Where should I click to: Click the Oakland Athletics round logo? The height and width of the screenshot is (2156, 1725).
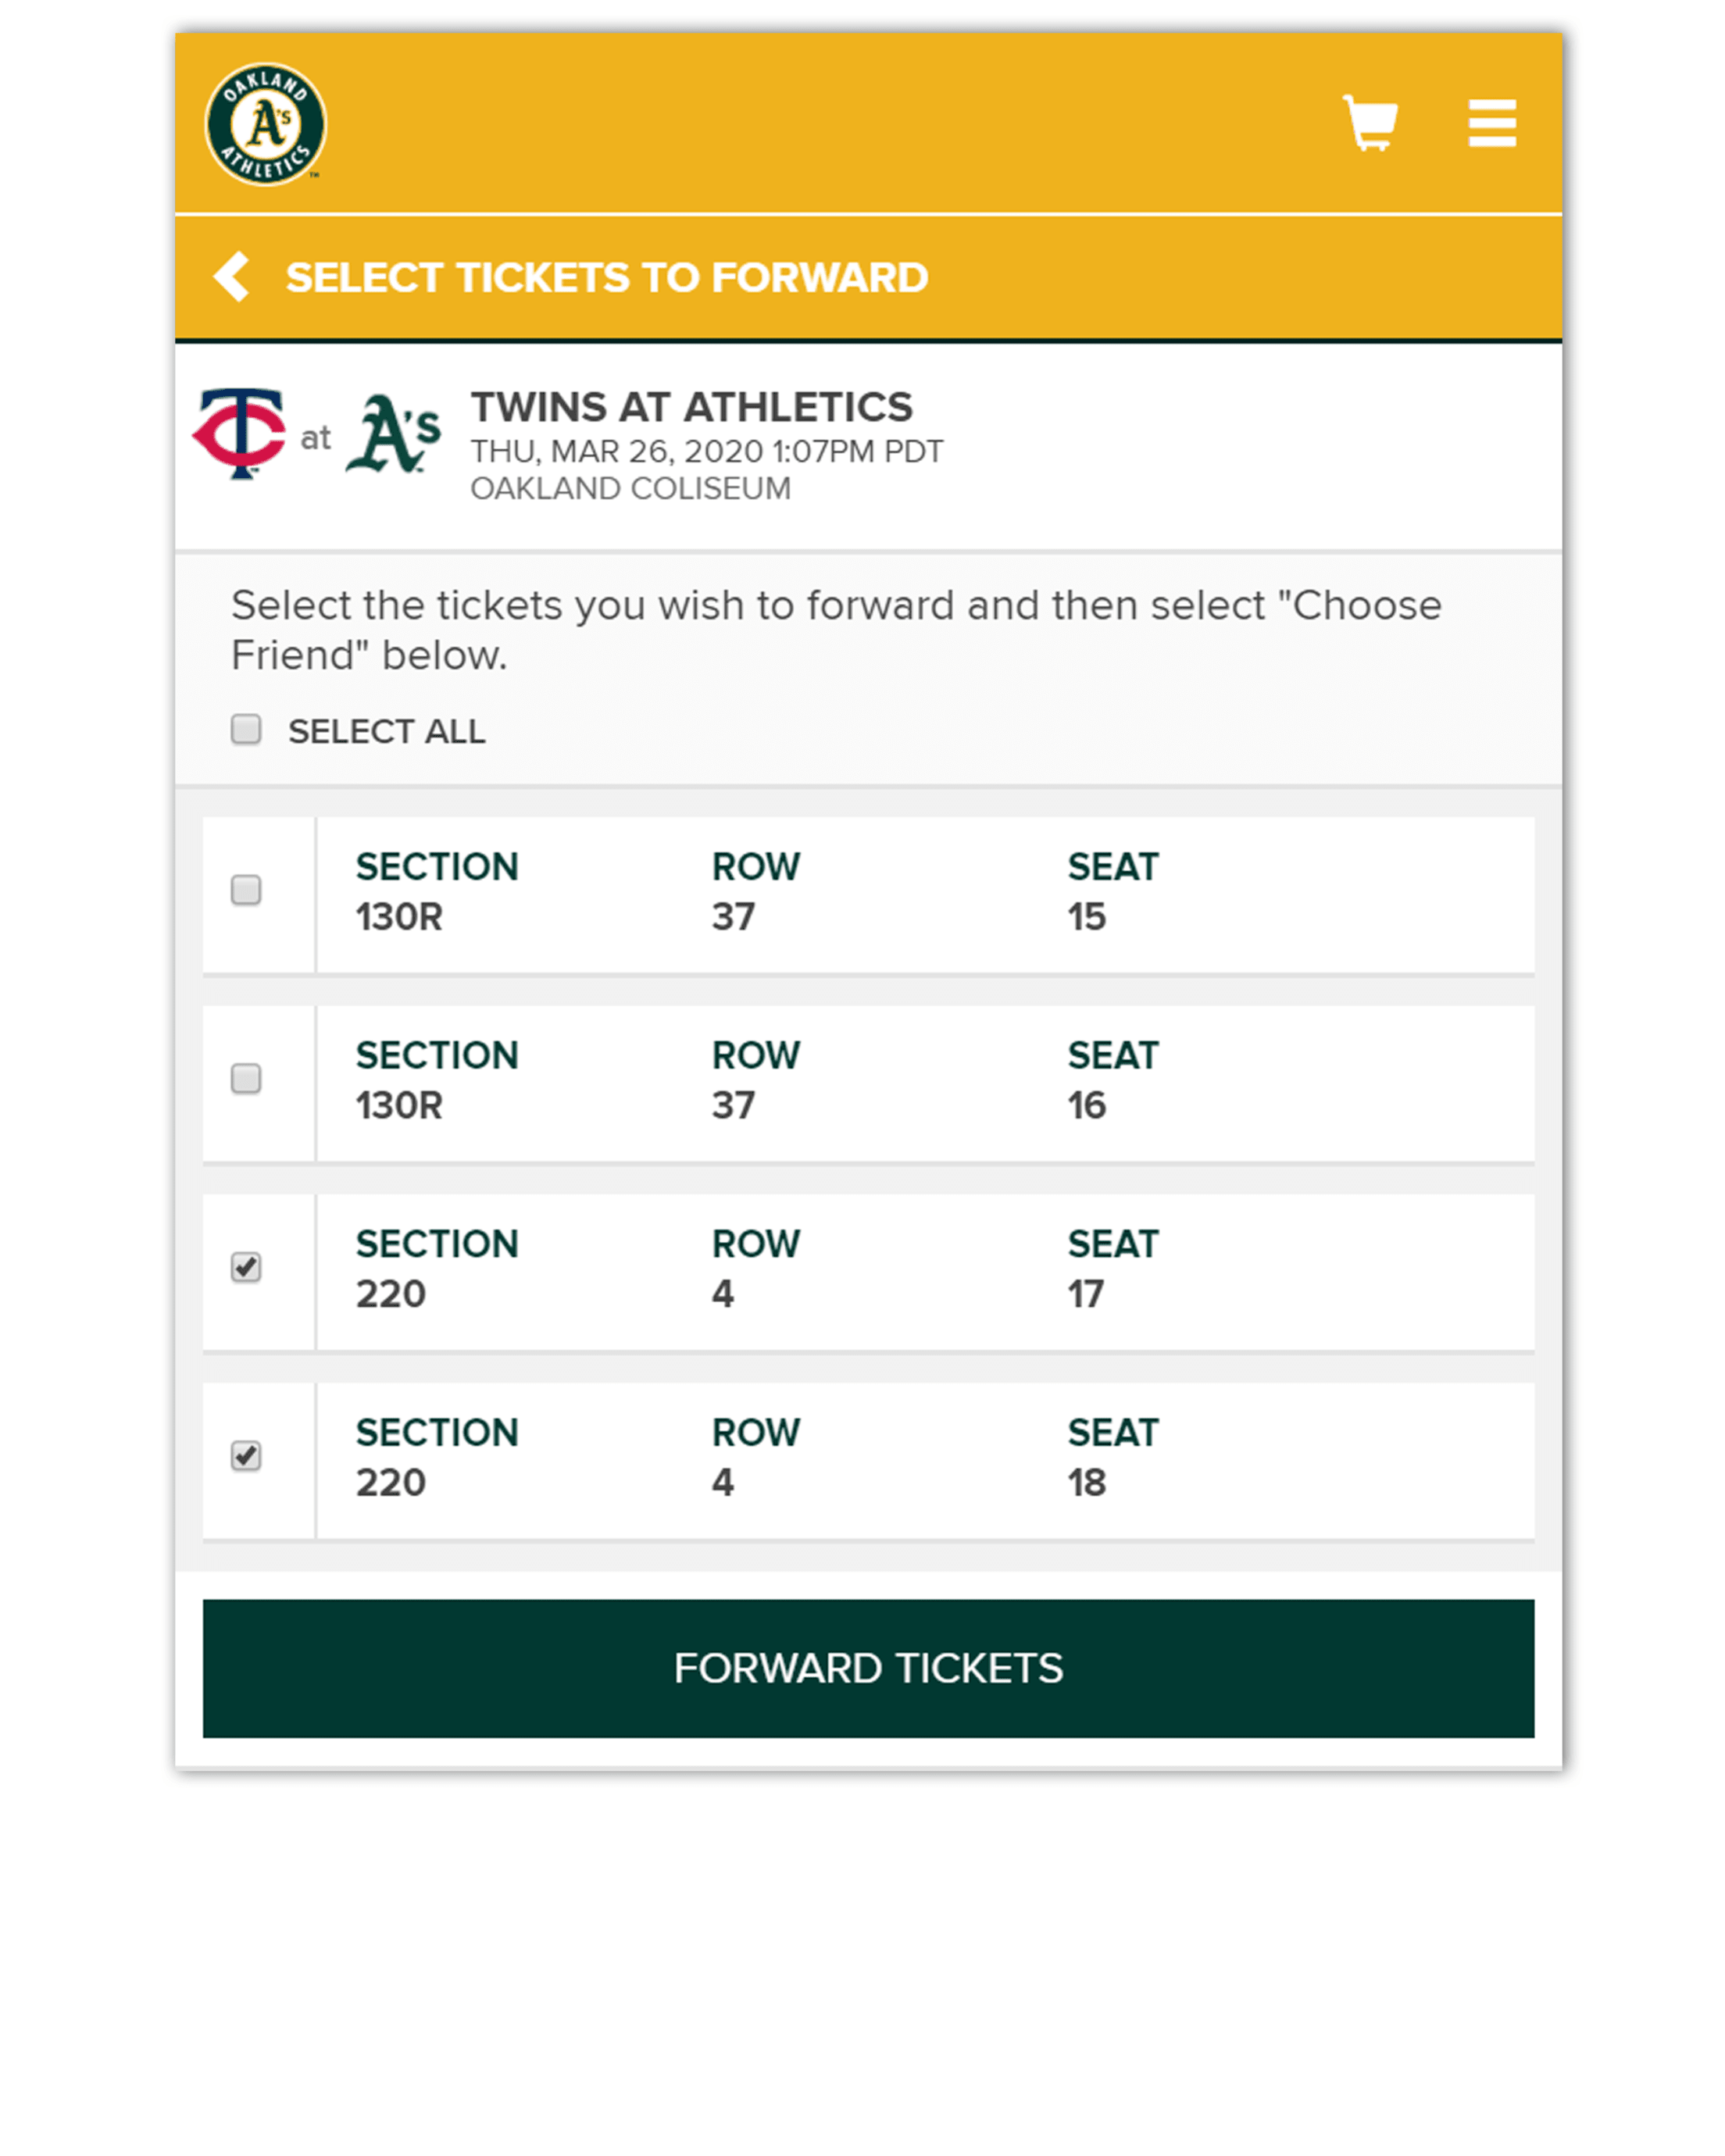265,125
